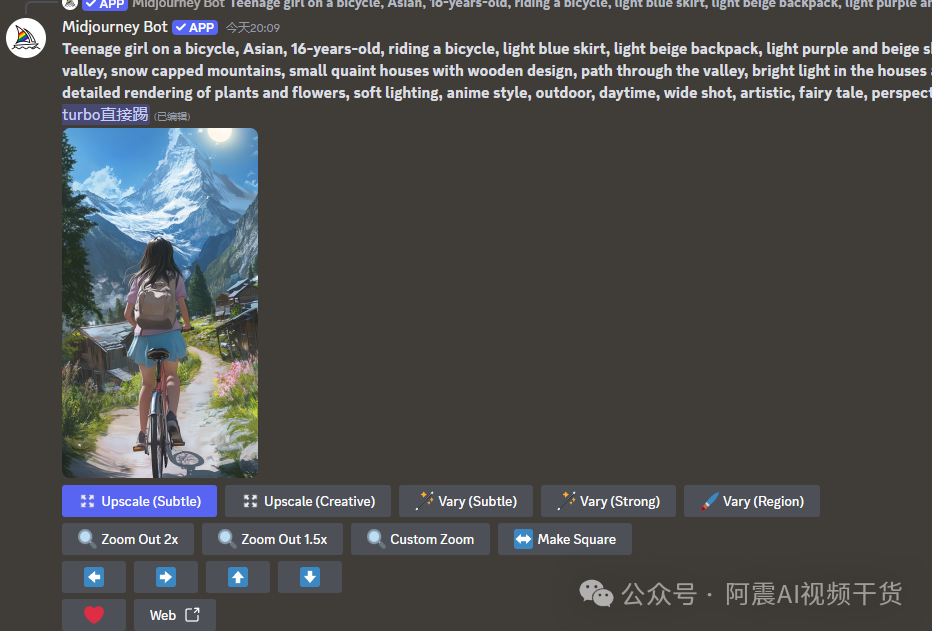
Task: Click the Upscale (Creative) button
Action: point(308,501)
